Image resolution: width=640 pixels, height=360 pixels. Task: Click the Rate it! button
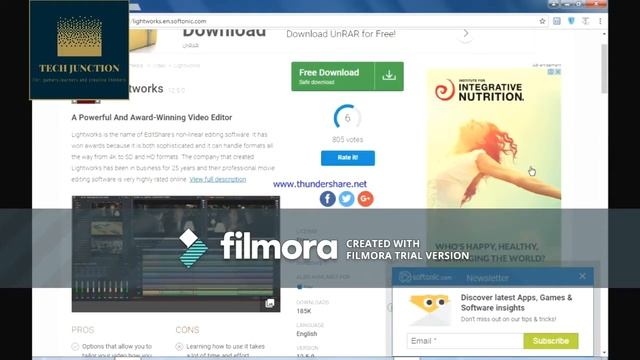point(348,158)
